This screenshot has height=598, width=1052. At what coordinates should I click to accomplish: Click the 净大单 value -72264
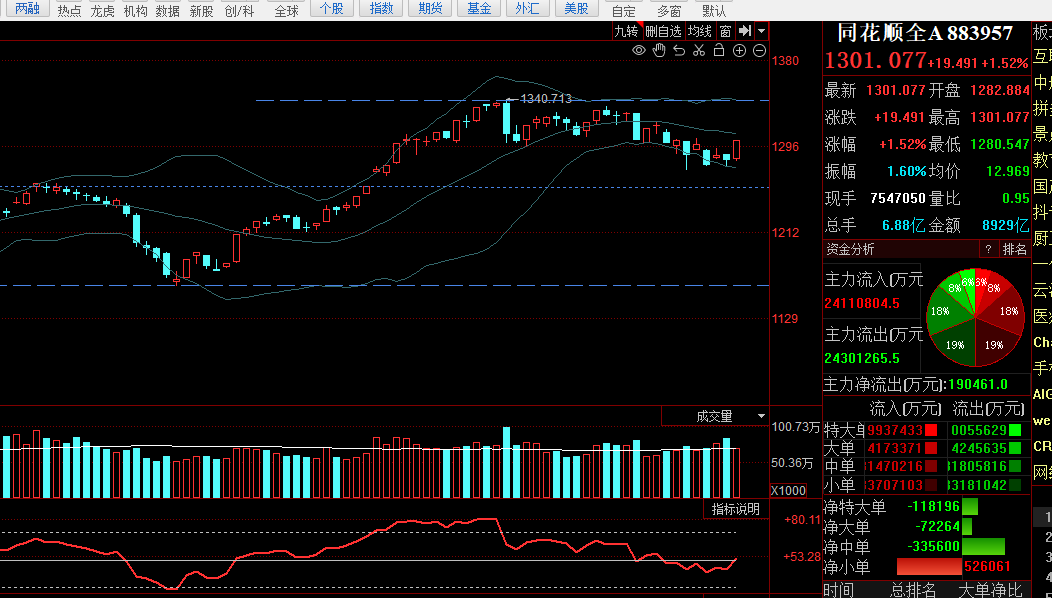pyautogui.click(x=938, y=527)
